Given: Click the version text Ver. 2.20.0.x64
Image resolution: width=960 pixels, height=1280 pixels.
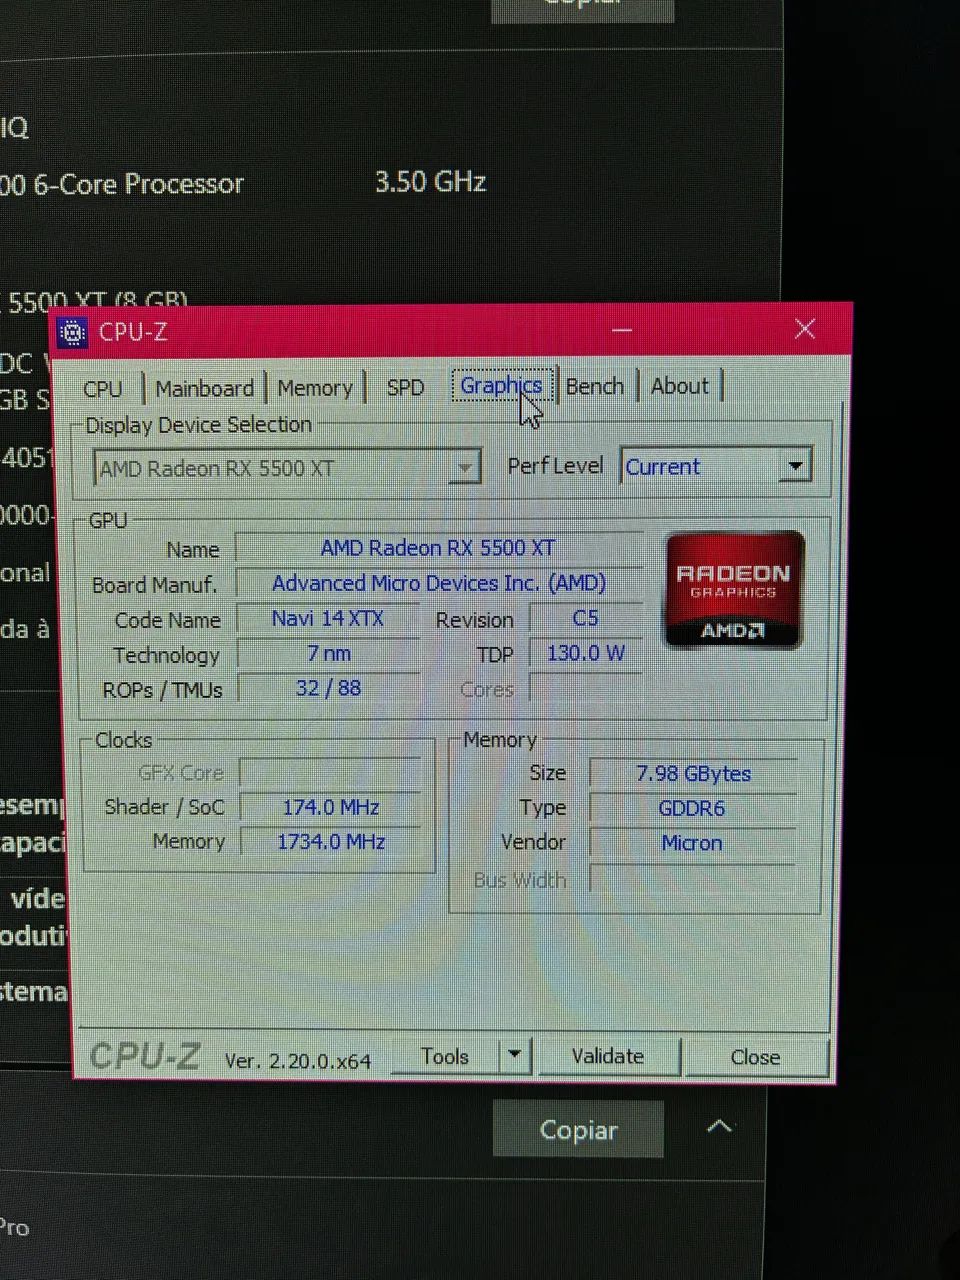Looking at the screenshot, I should pyautogui.click(x=298, y=1061).
